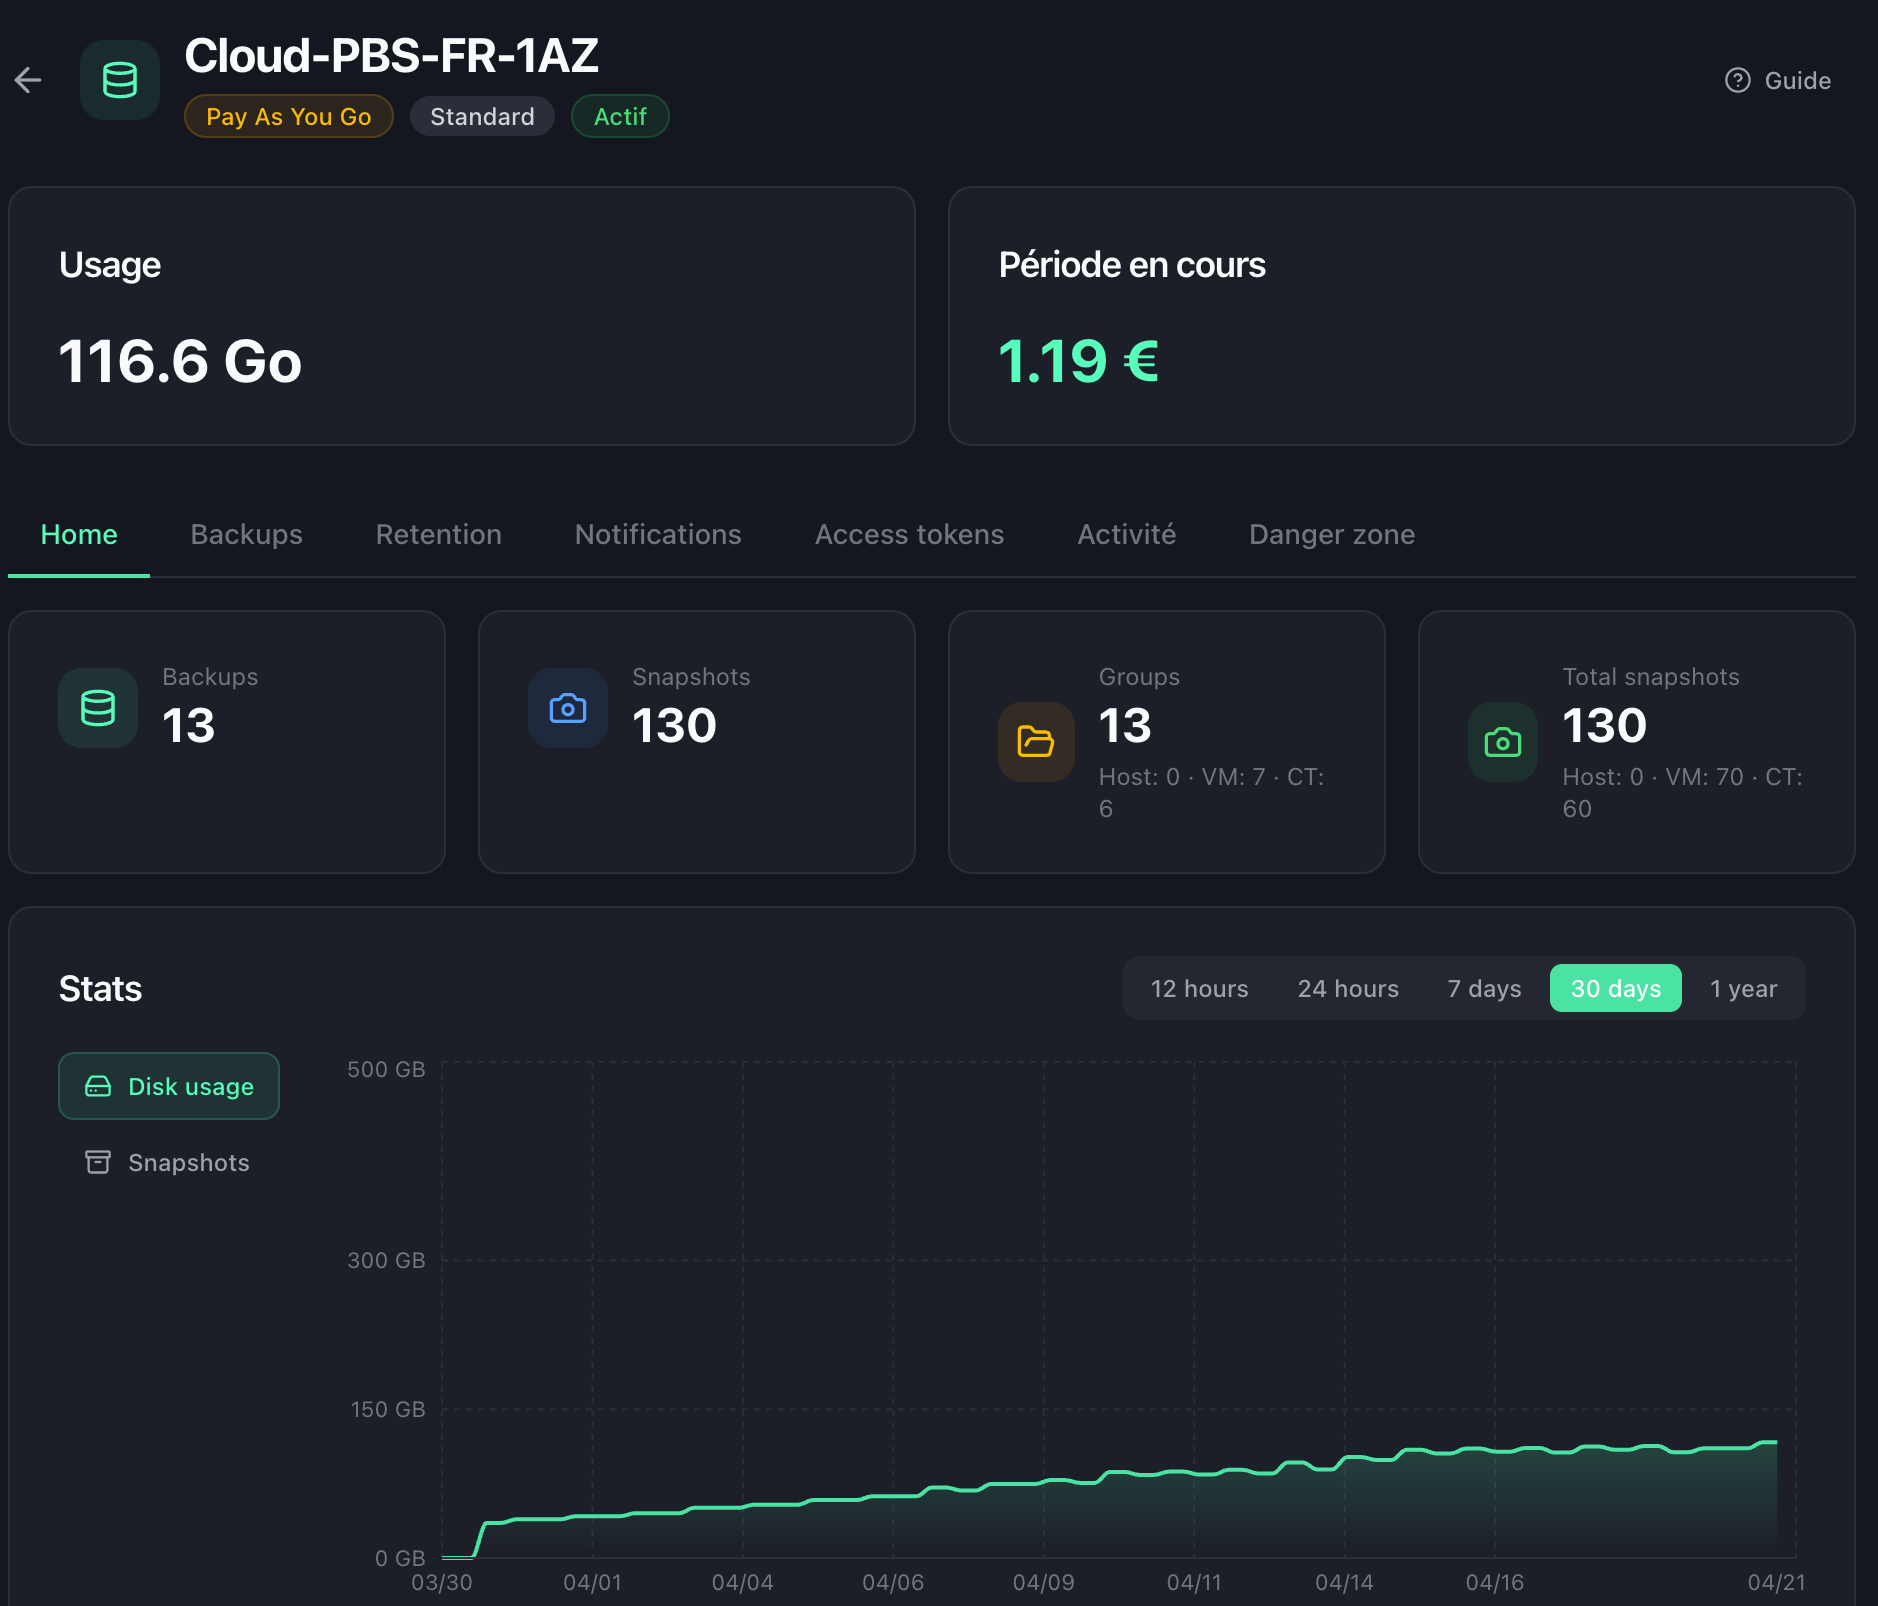Click the Total snapshots camera icon
This screenshot has height=1606, width=1878.
pyautogui.click(x=1503, y=742)
